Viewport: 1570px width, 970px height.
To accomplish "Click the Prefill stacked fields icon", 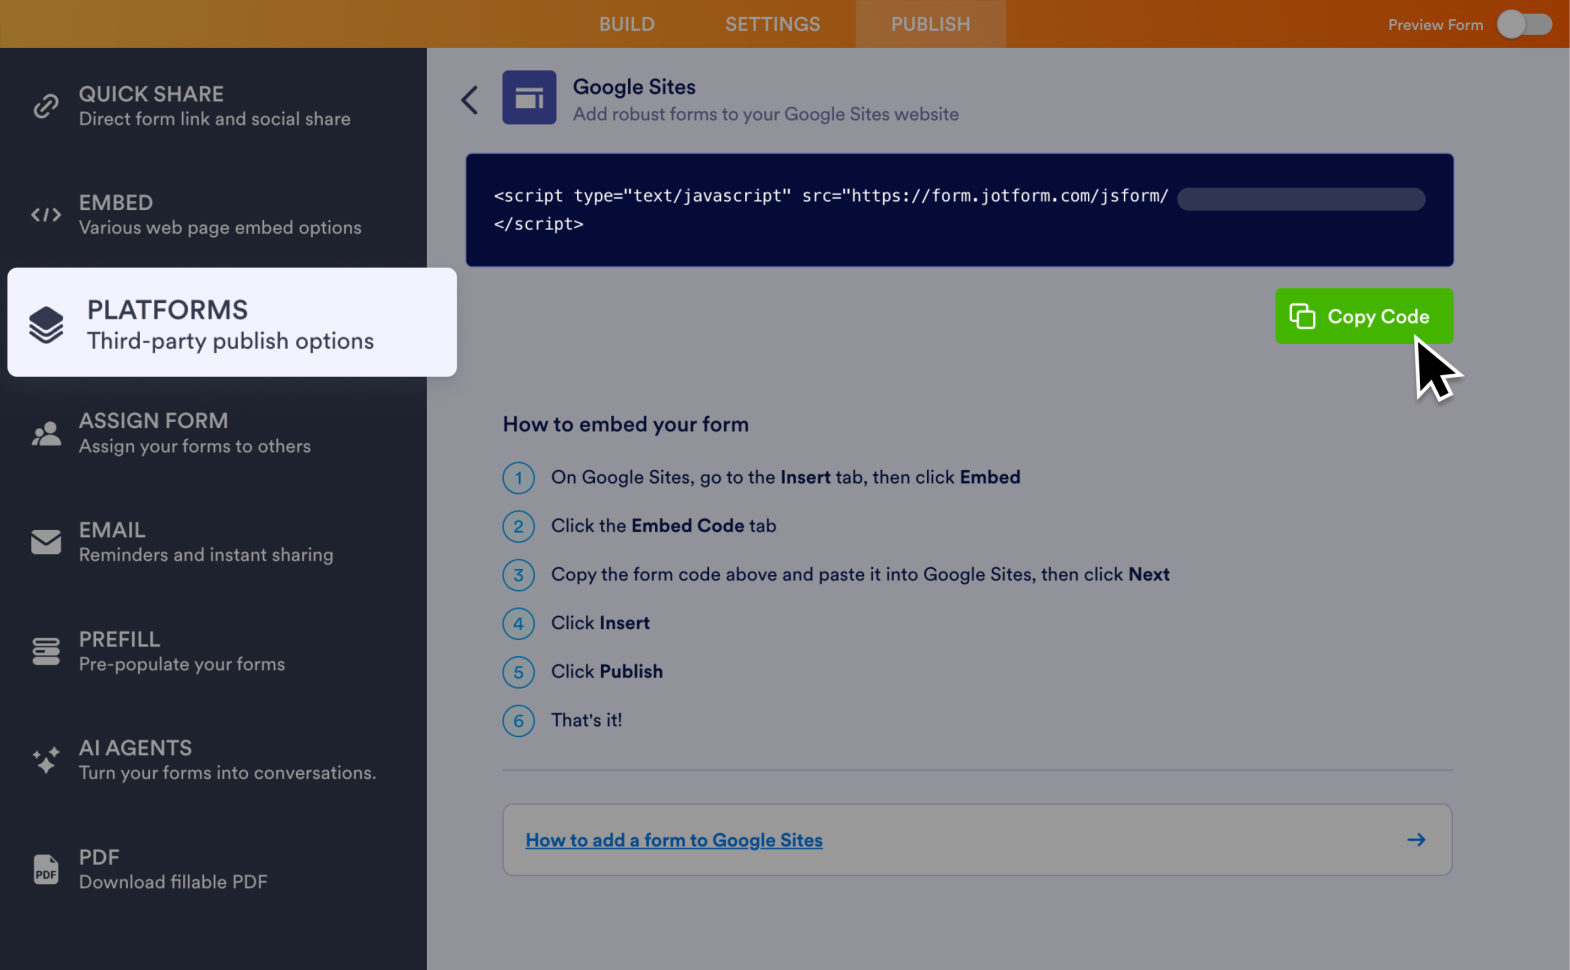I will [x=46, y=651].
